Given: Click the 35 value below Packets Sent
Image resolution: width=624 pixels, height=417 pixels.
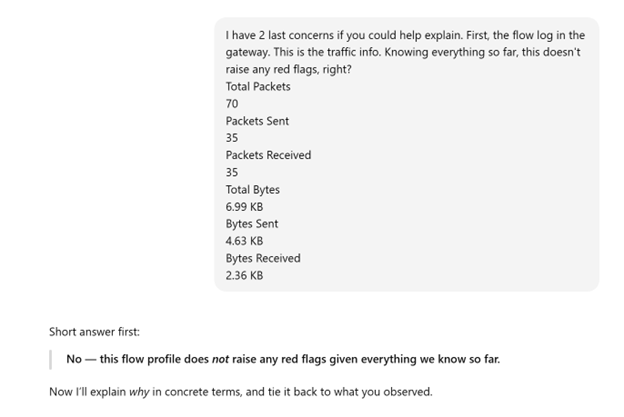Looking at the screenshot, I should point(233,138).
